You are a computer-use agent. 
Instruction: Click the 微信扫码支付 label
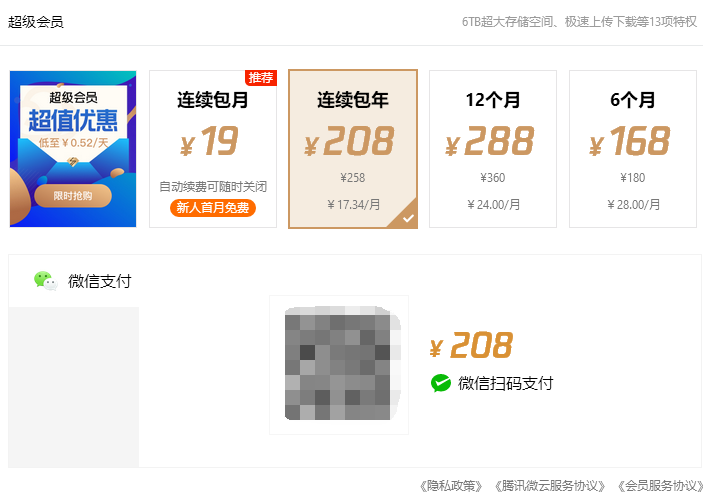505,383
